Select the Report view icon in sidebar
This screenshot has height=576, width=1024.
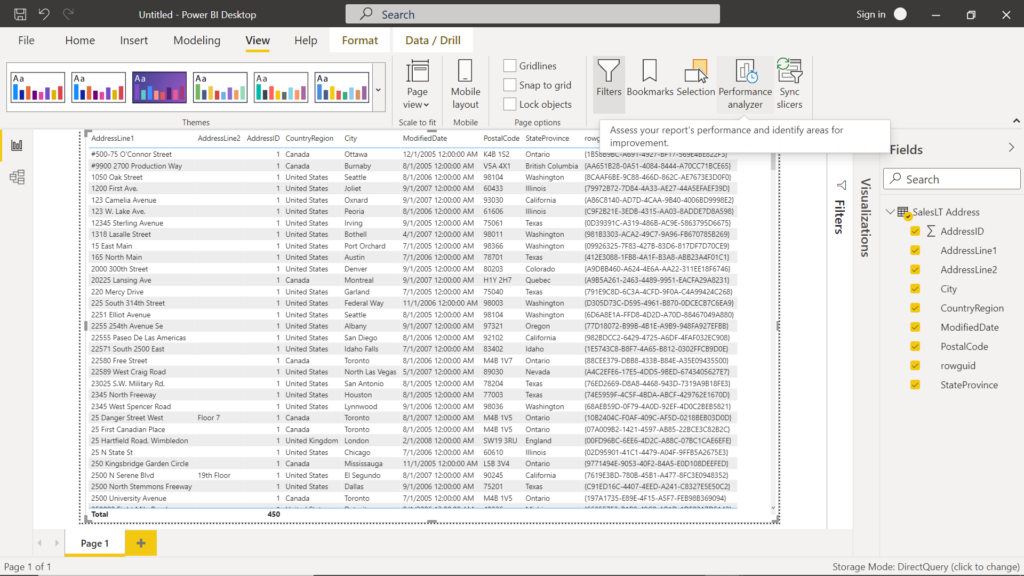point(15,144)
